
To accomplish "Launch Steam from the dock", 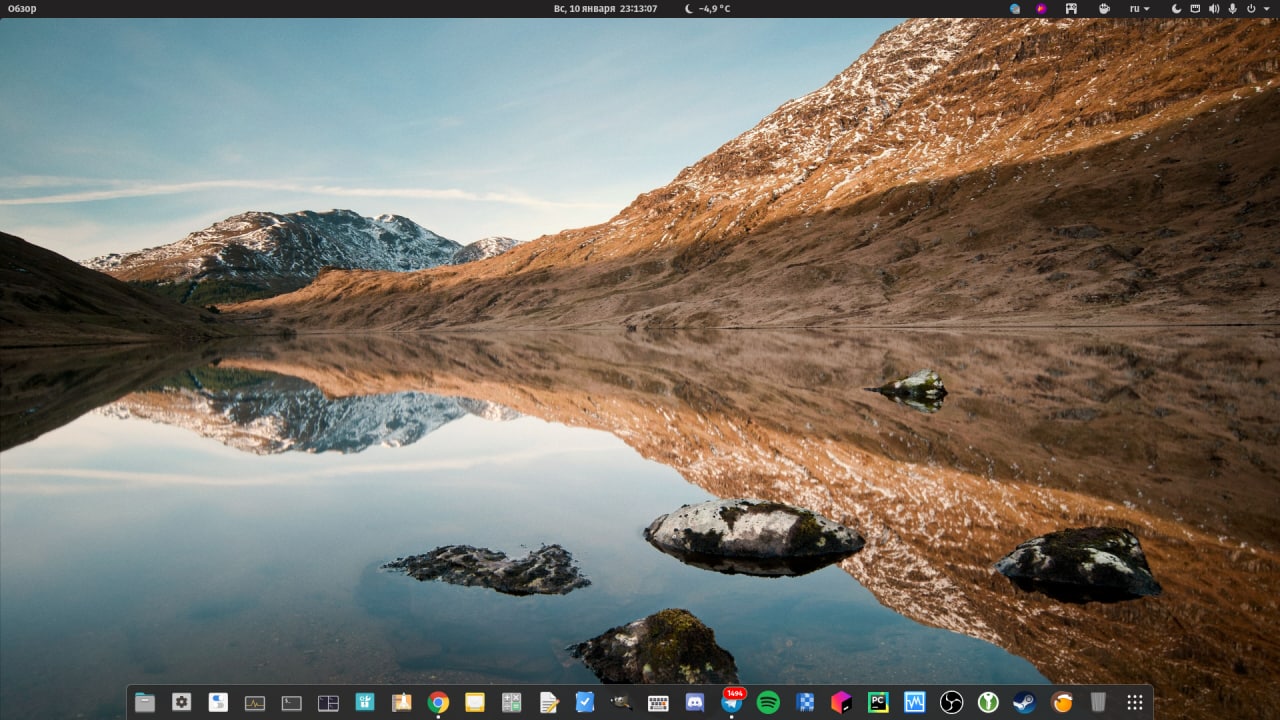I will pos(1025,703).
